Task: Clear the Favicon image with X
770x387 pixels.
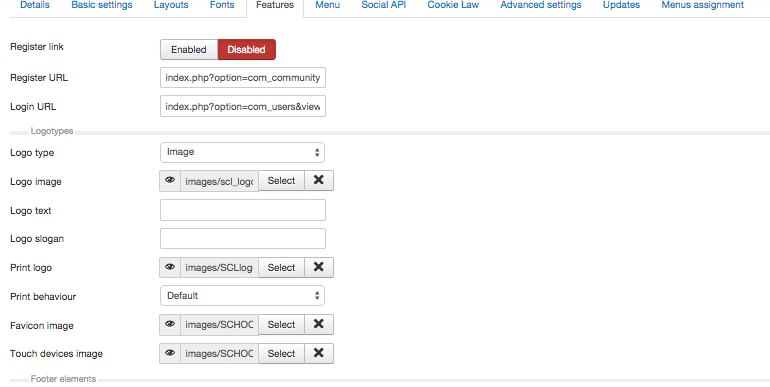Action: click(319, 325)
